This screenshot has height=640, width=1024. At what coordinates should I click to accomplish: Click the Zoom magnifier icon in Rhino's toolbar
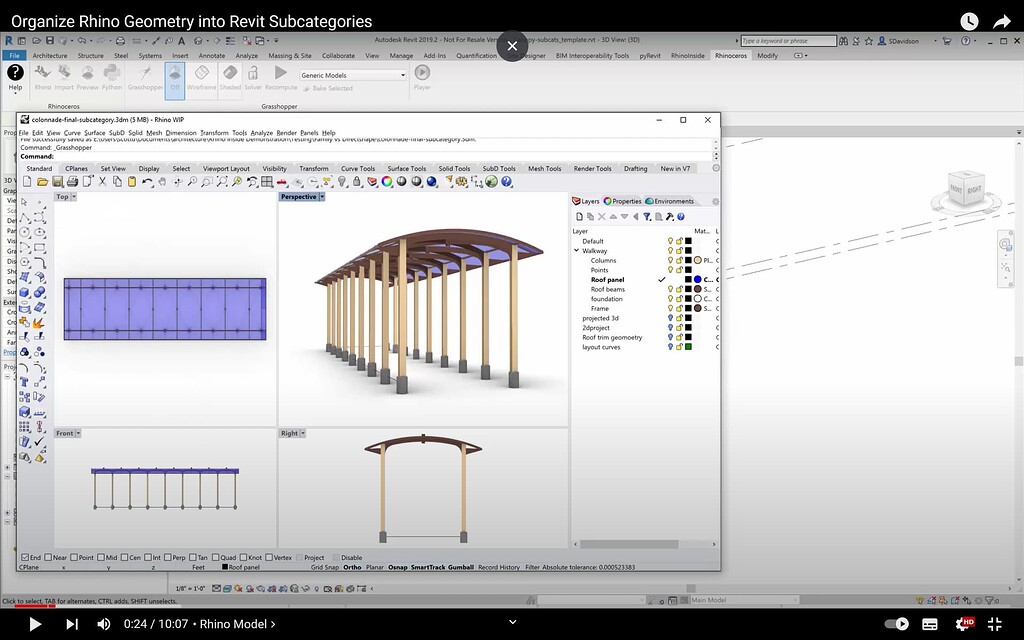pyautogui.click(x=192, y=181)
